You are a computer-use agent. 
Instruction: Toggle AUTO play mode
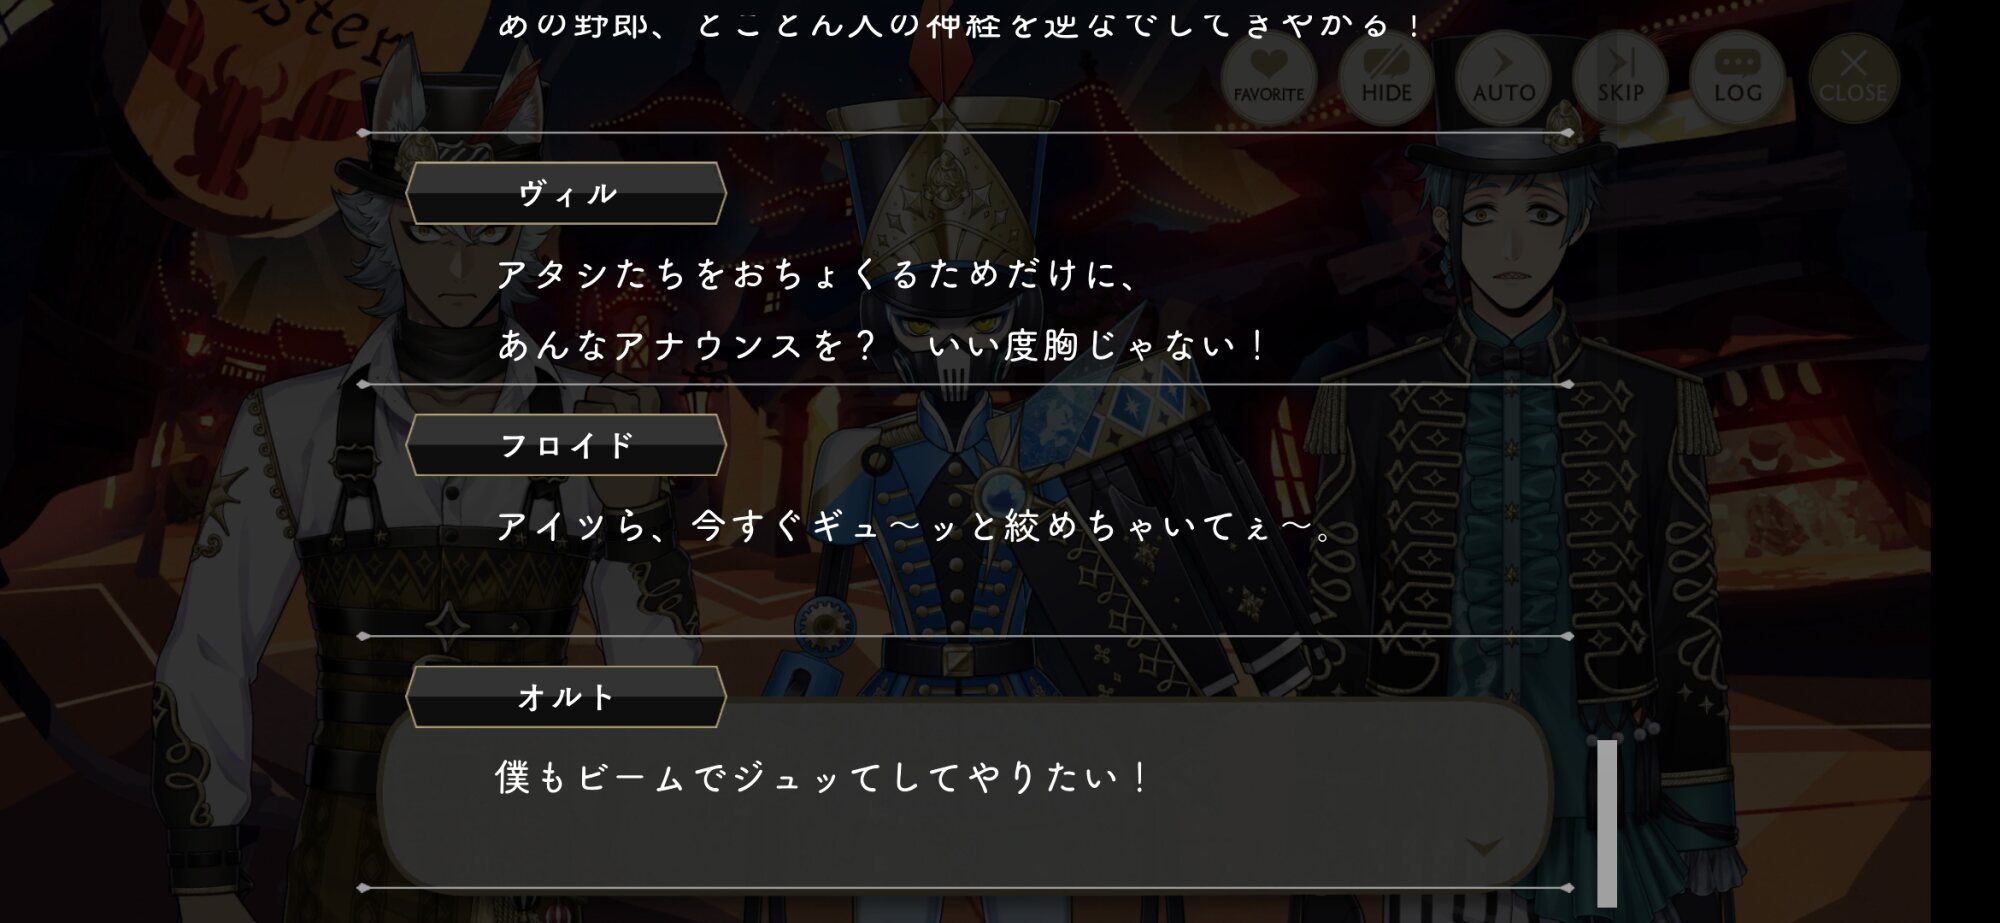1503,78
